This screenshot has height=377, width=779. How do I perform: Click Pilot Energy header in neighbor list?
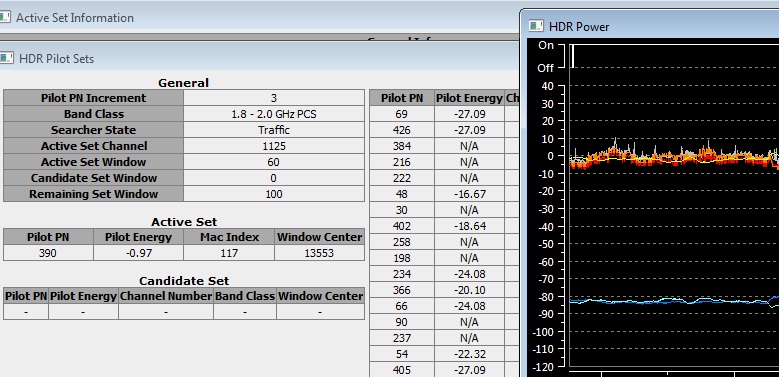(469, 98)
